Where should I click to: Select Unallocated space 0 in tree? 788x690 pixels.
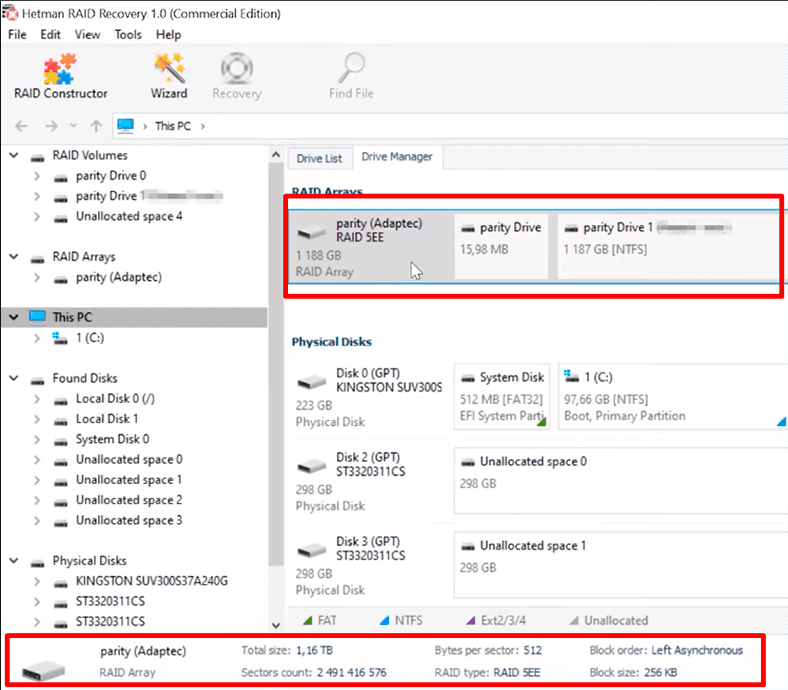pos(129,459)
